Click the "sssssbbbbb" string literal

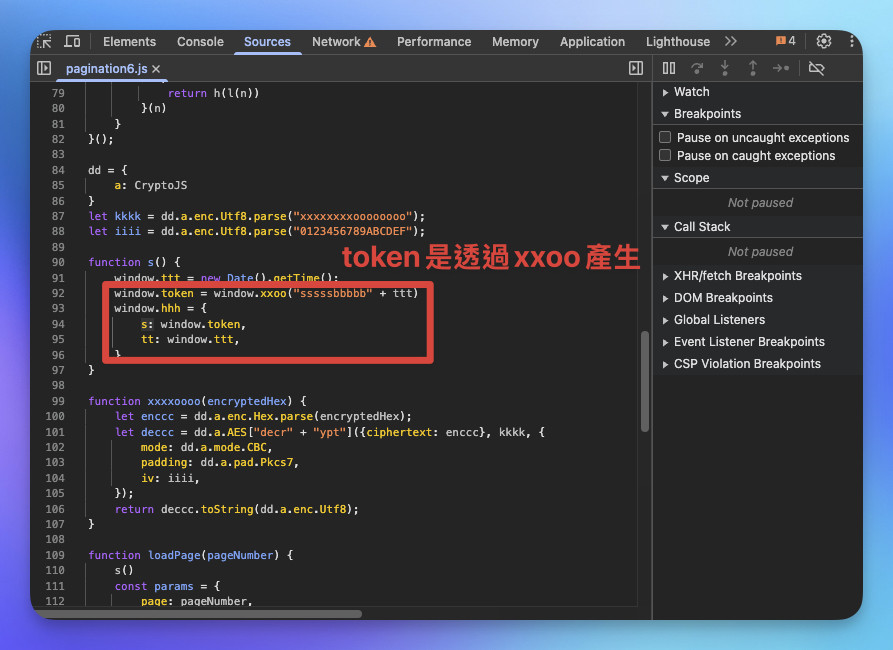(x=333, y=293)
